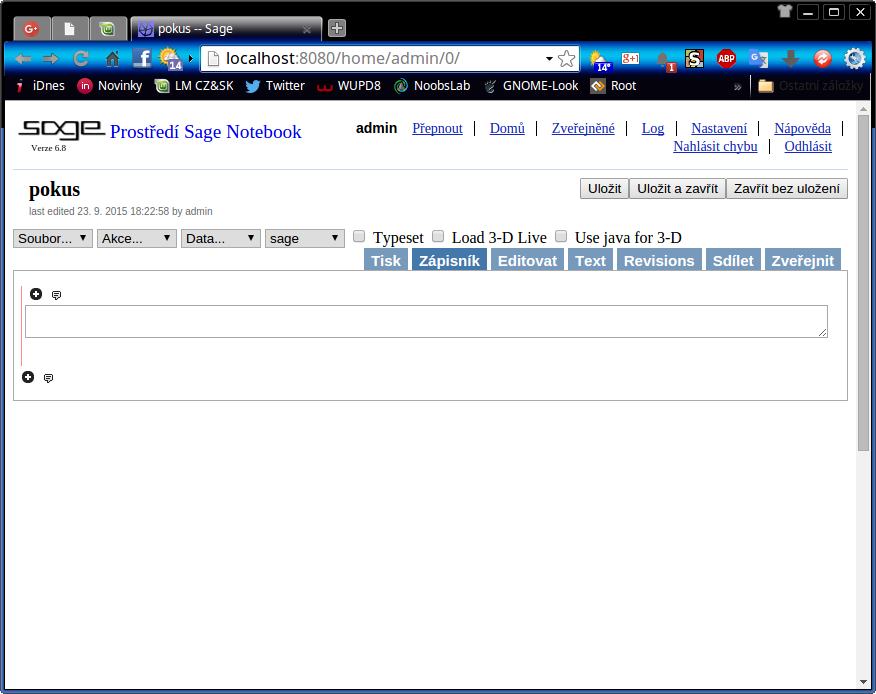876x694 pixels.
Task: Enable Load 3-D Live checkbox
Action: [438, 236]
